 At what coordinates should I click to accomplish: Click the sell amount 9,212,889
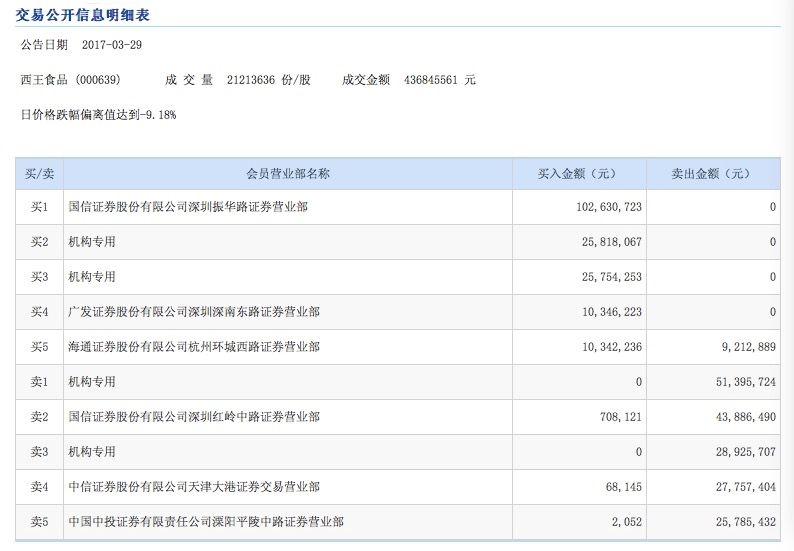pos(748,346)
